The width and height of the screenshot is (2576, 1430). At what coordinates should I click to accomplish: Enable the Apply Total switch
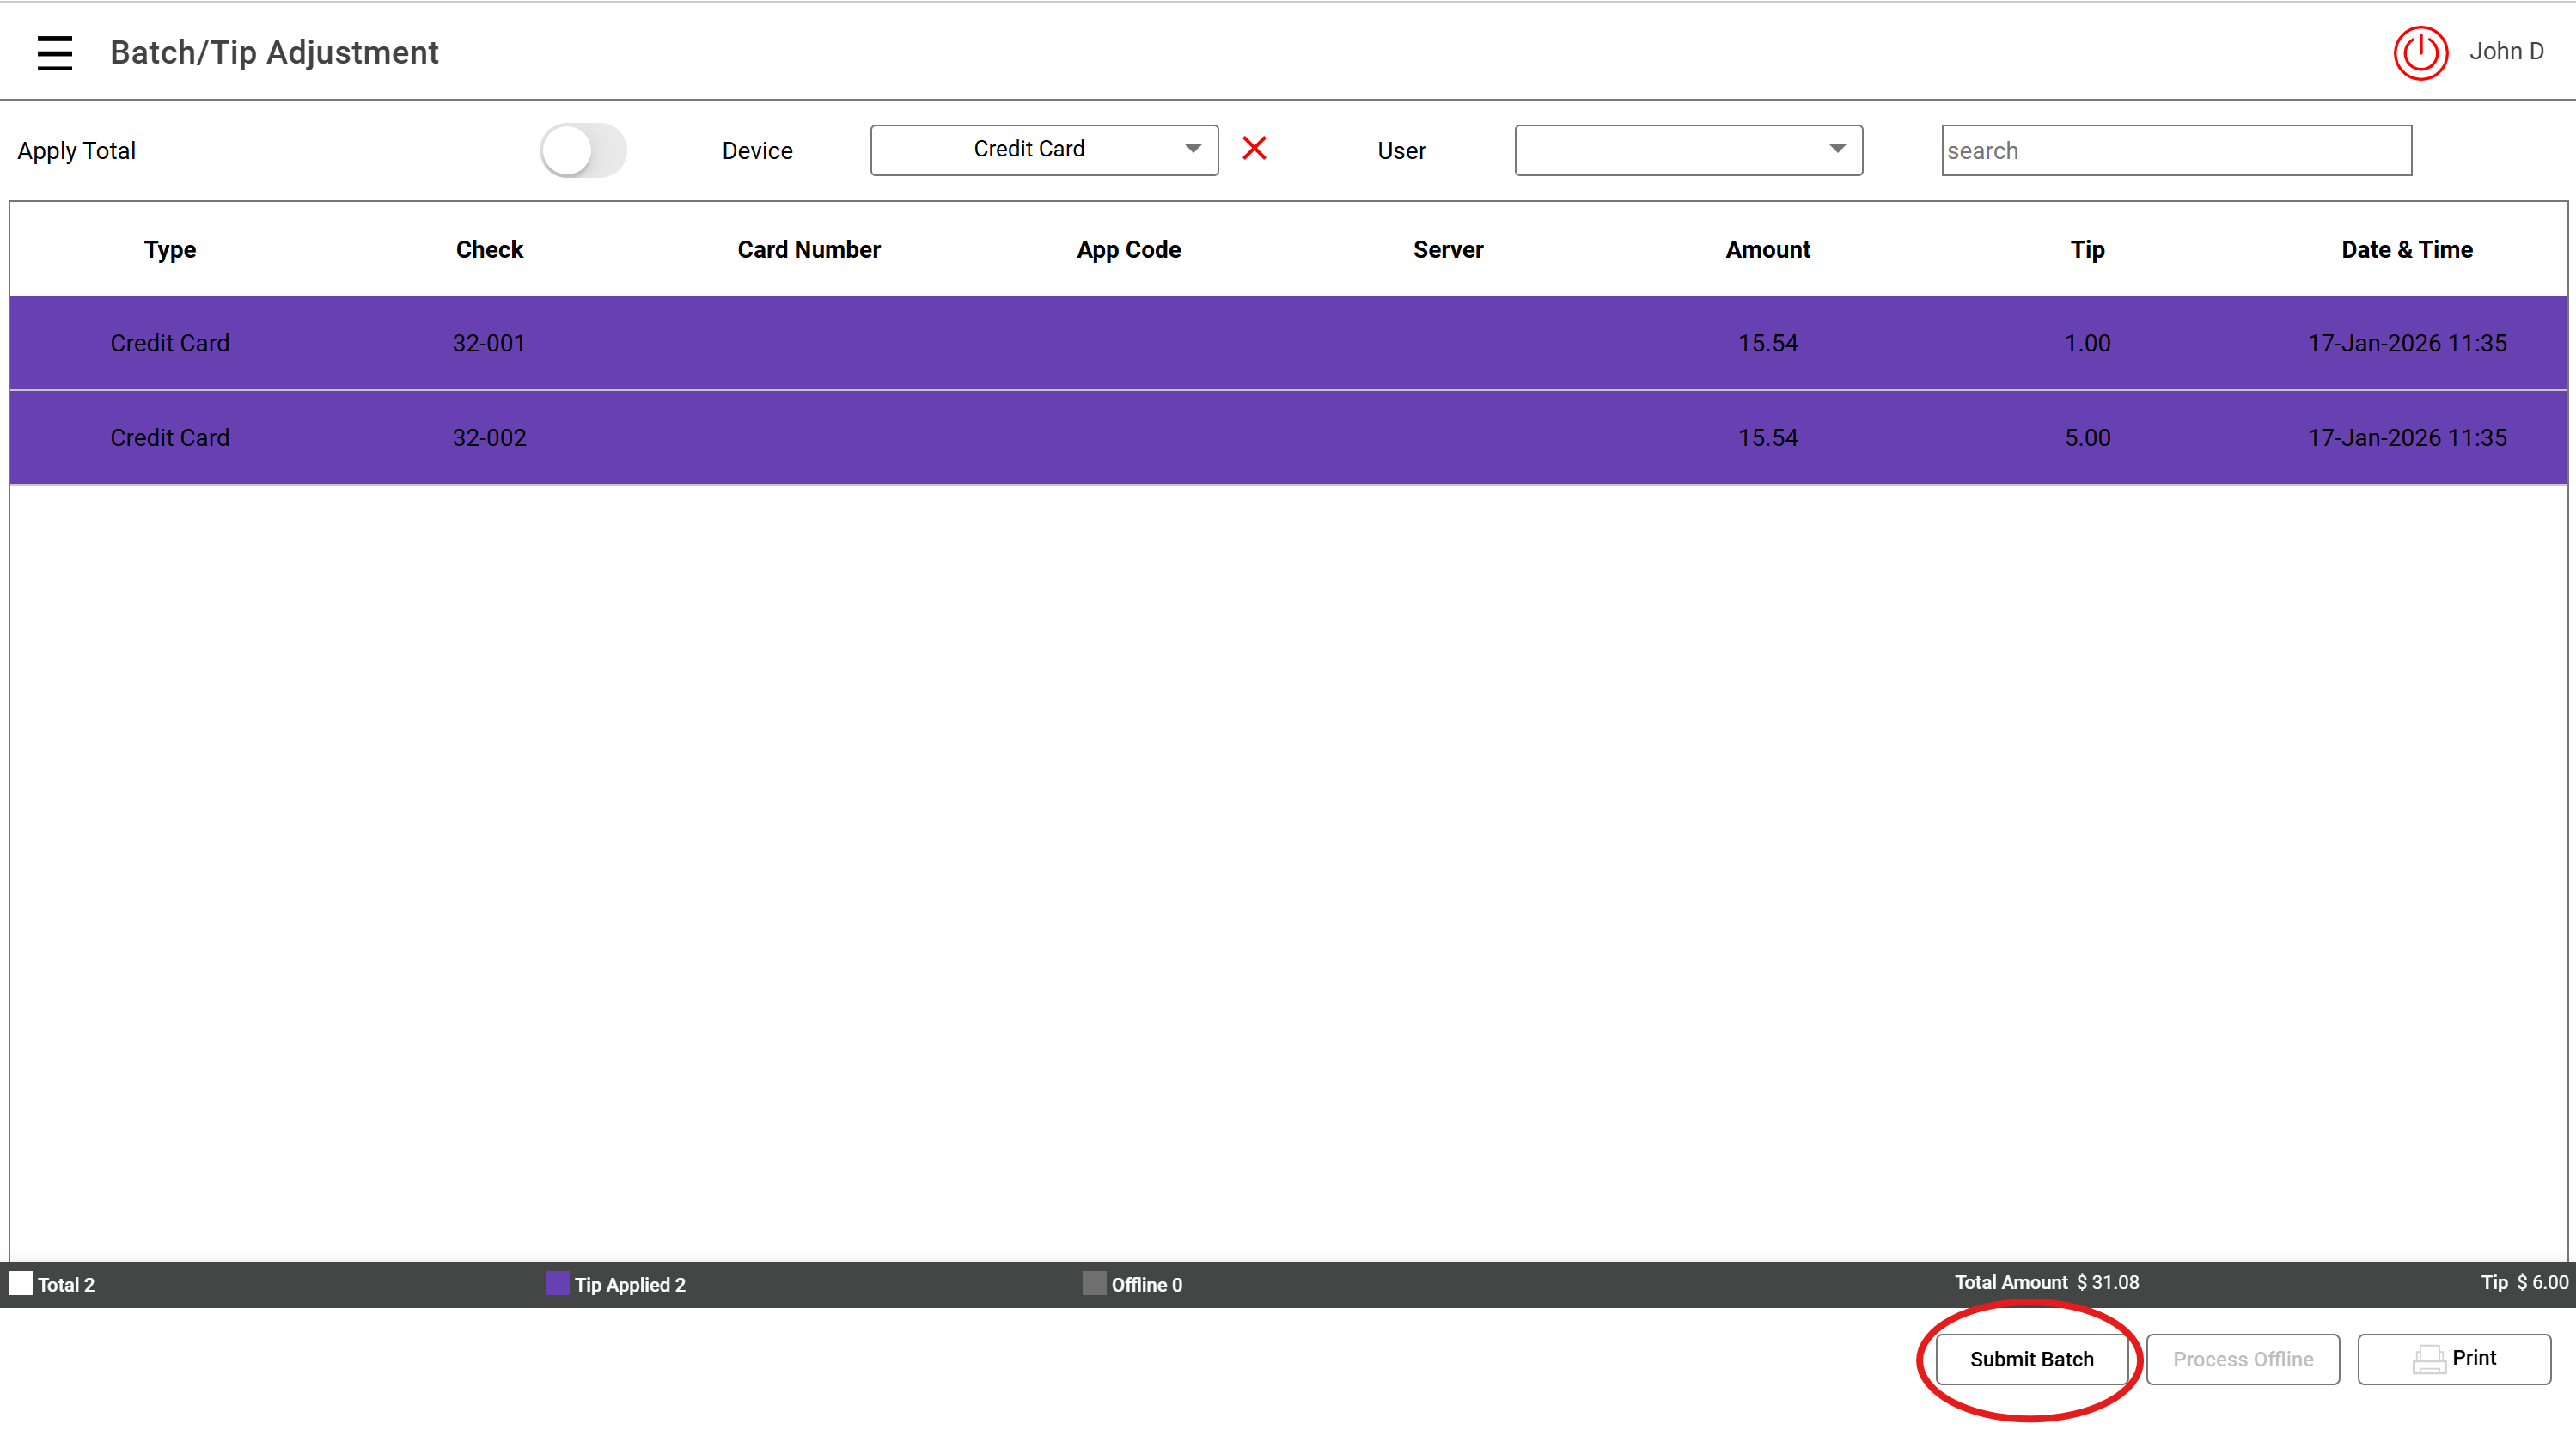point(583,151)
